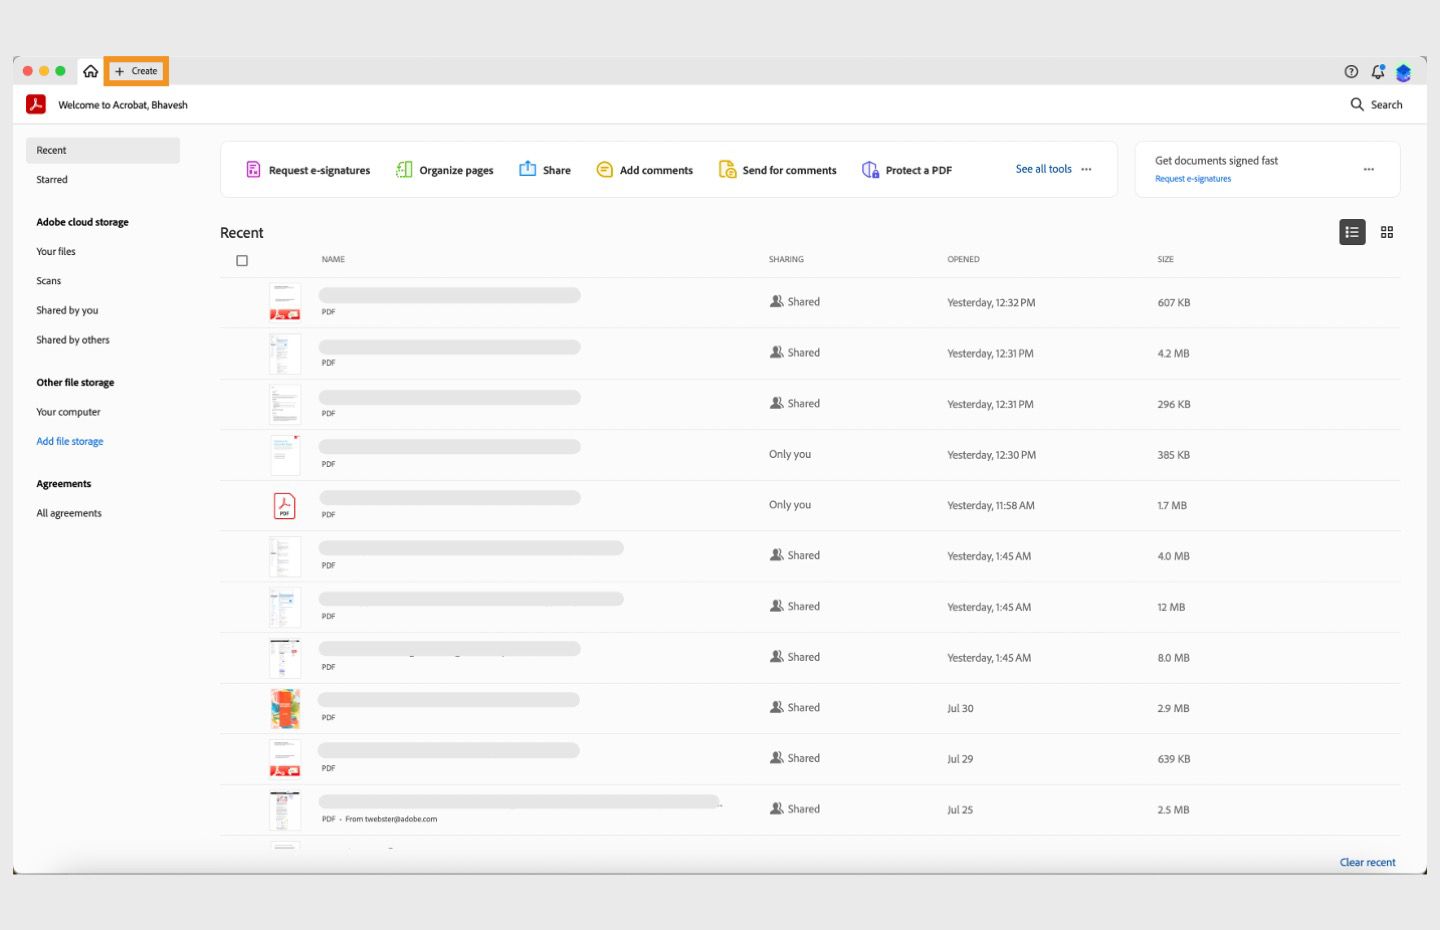Screen dimensions: 1440x930
Task: Open the account profile avatar menu
Action: 1403,72
